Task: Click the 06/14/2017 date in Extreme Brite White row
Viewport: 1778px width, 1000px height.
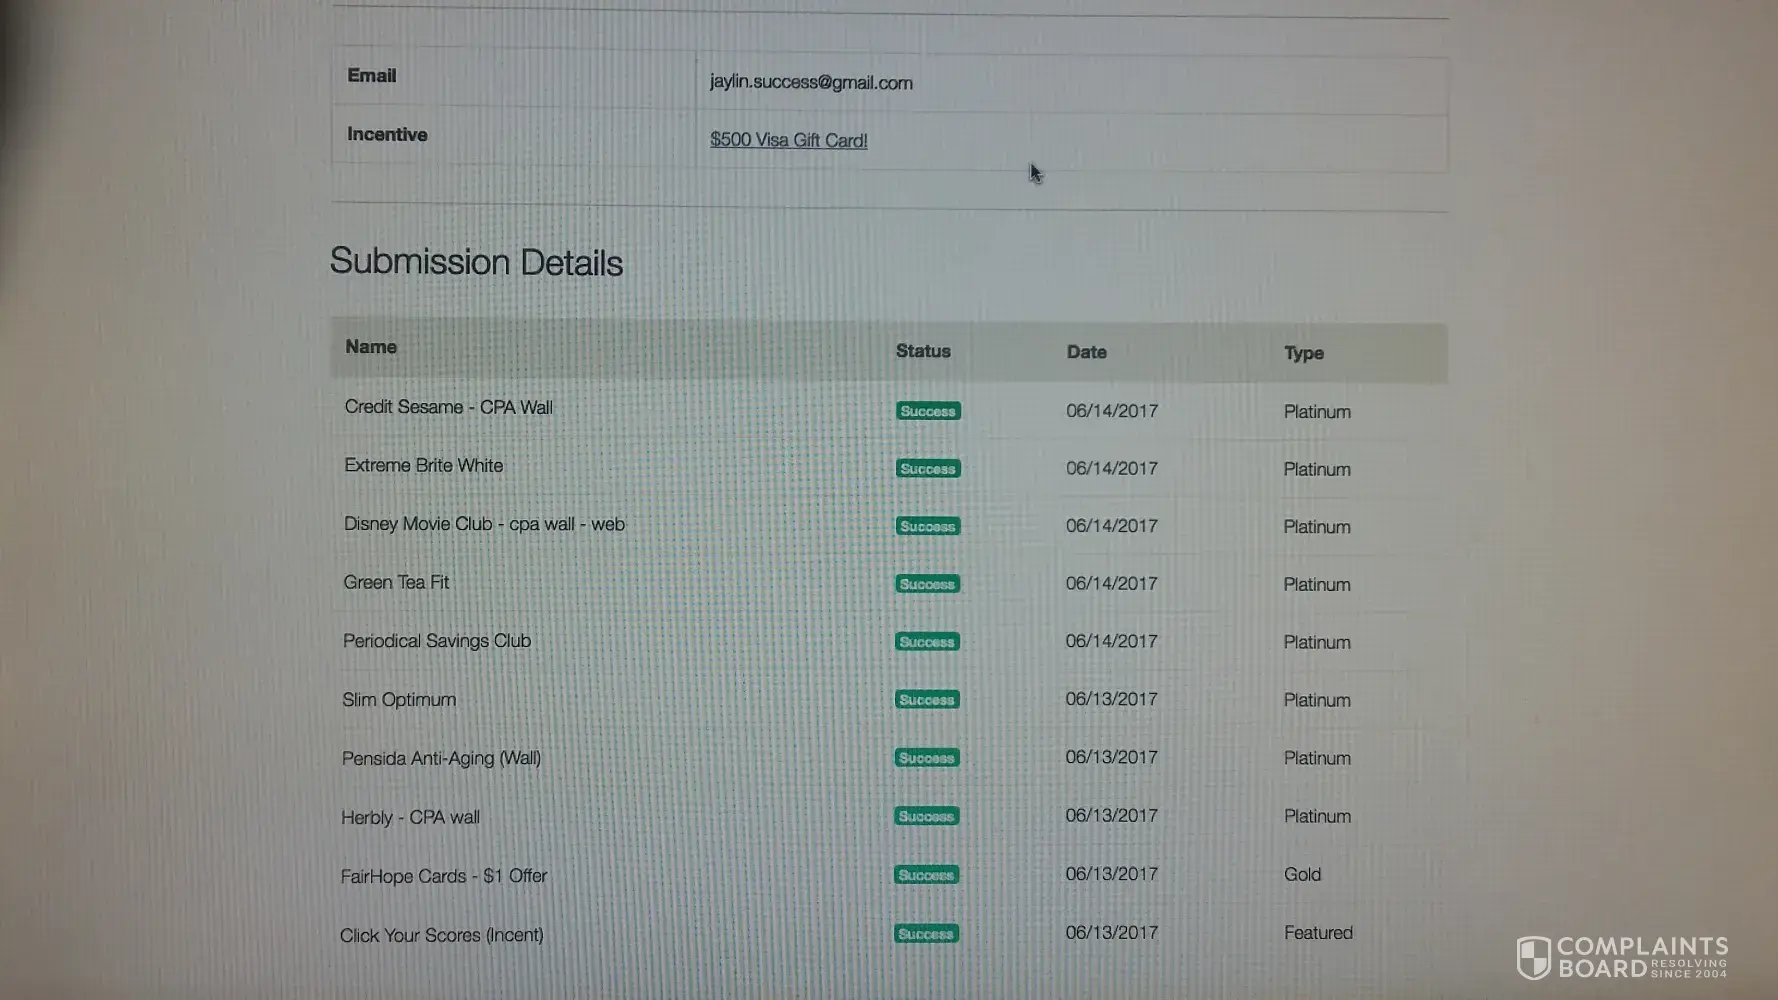Action: coord(1112,468)
